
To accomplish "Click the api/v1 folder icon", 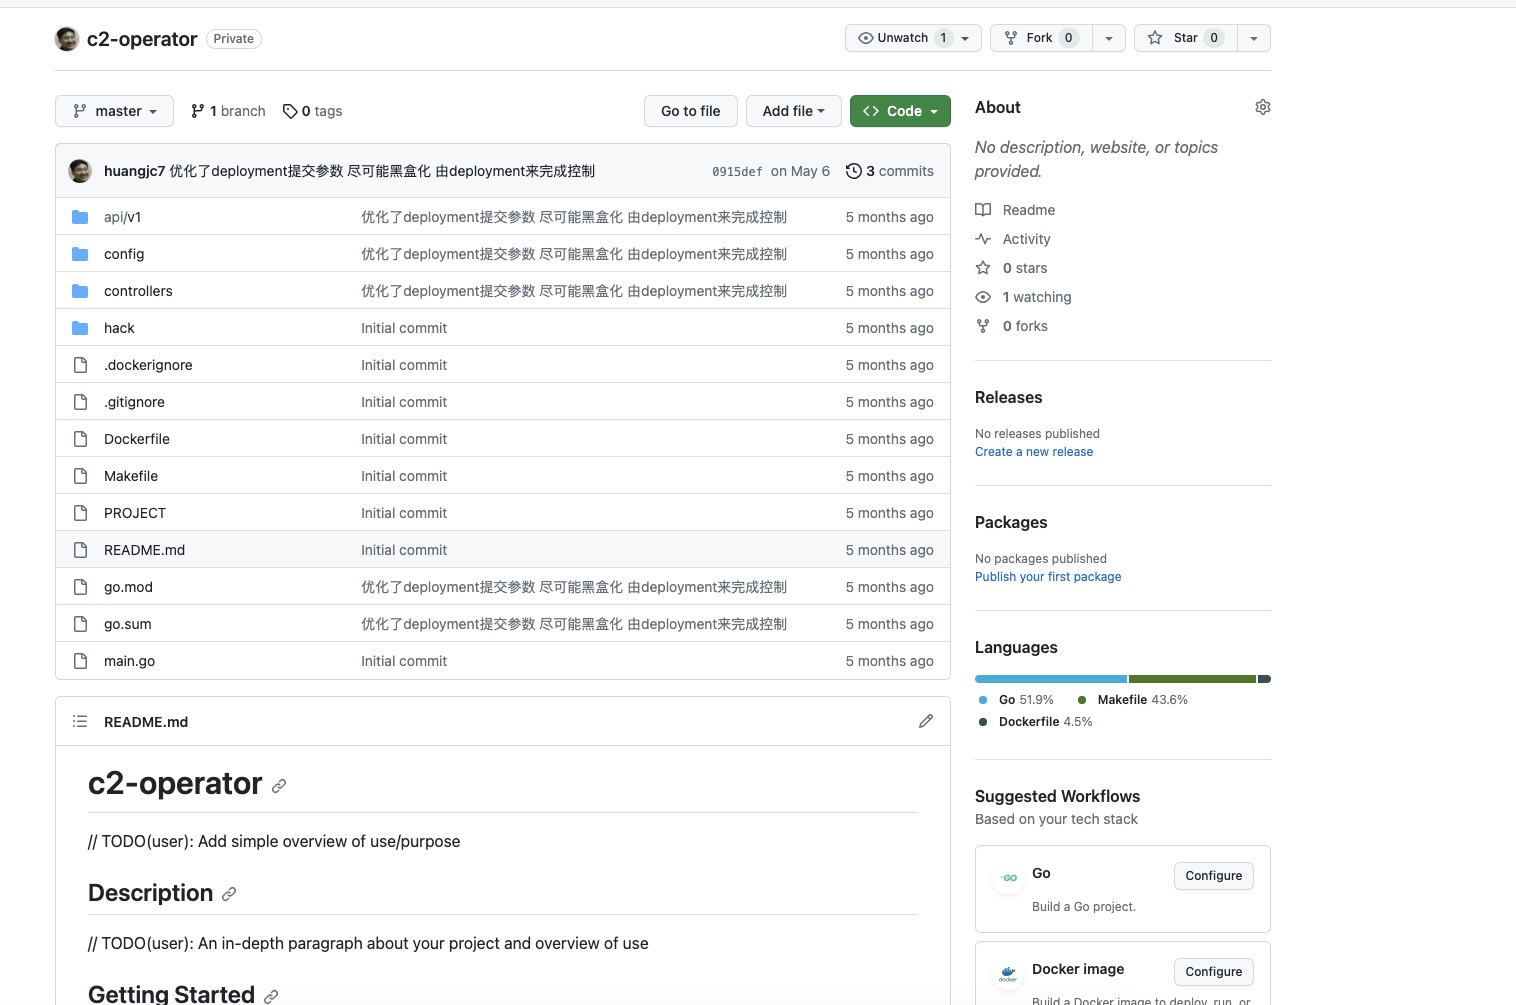I will (80, 217).
